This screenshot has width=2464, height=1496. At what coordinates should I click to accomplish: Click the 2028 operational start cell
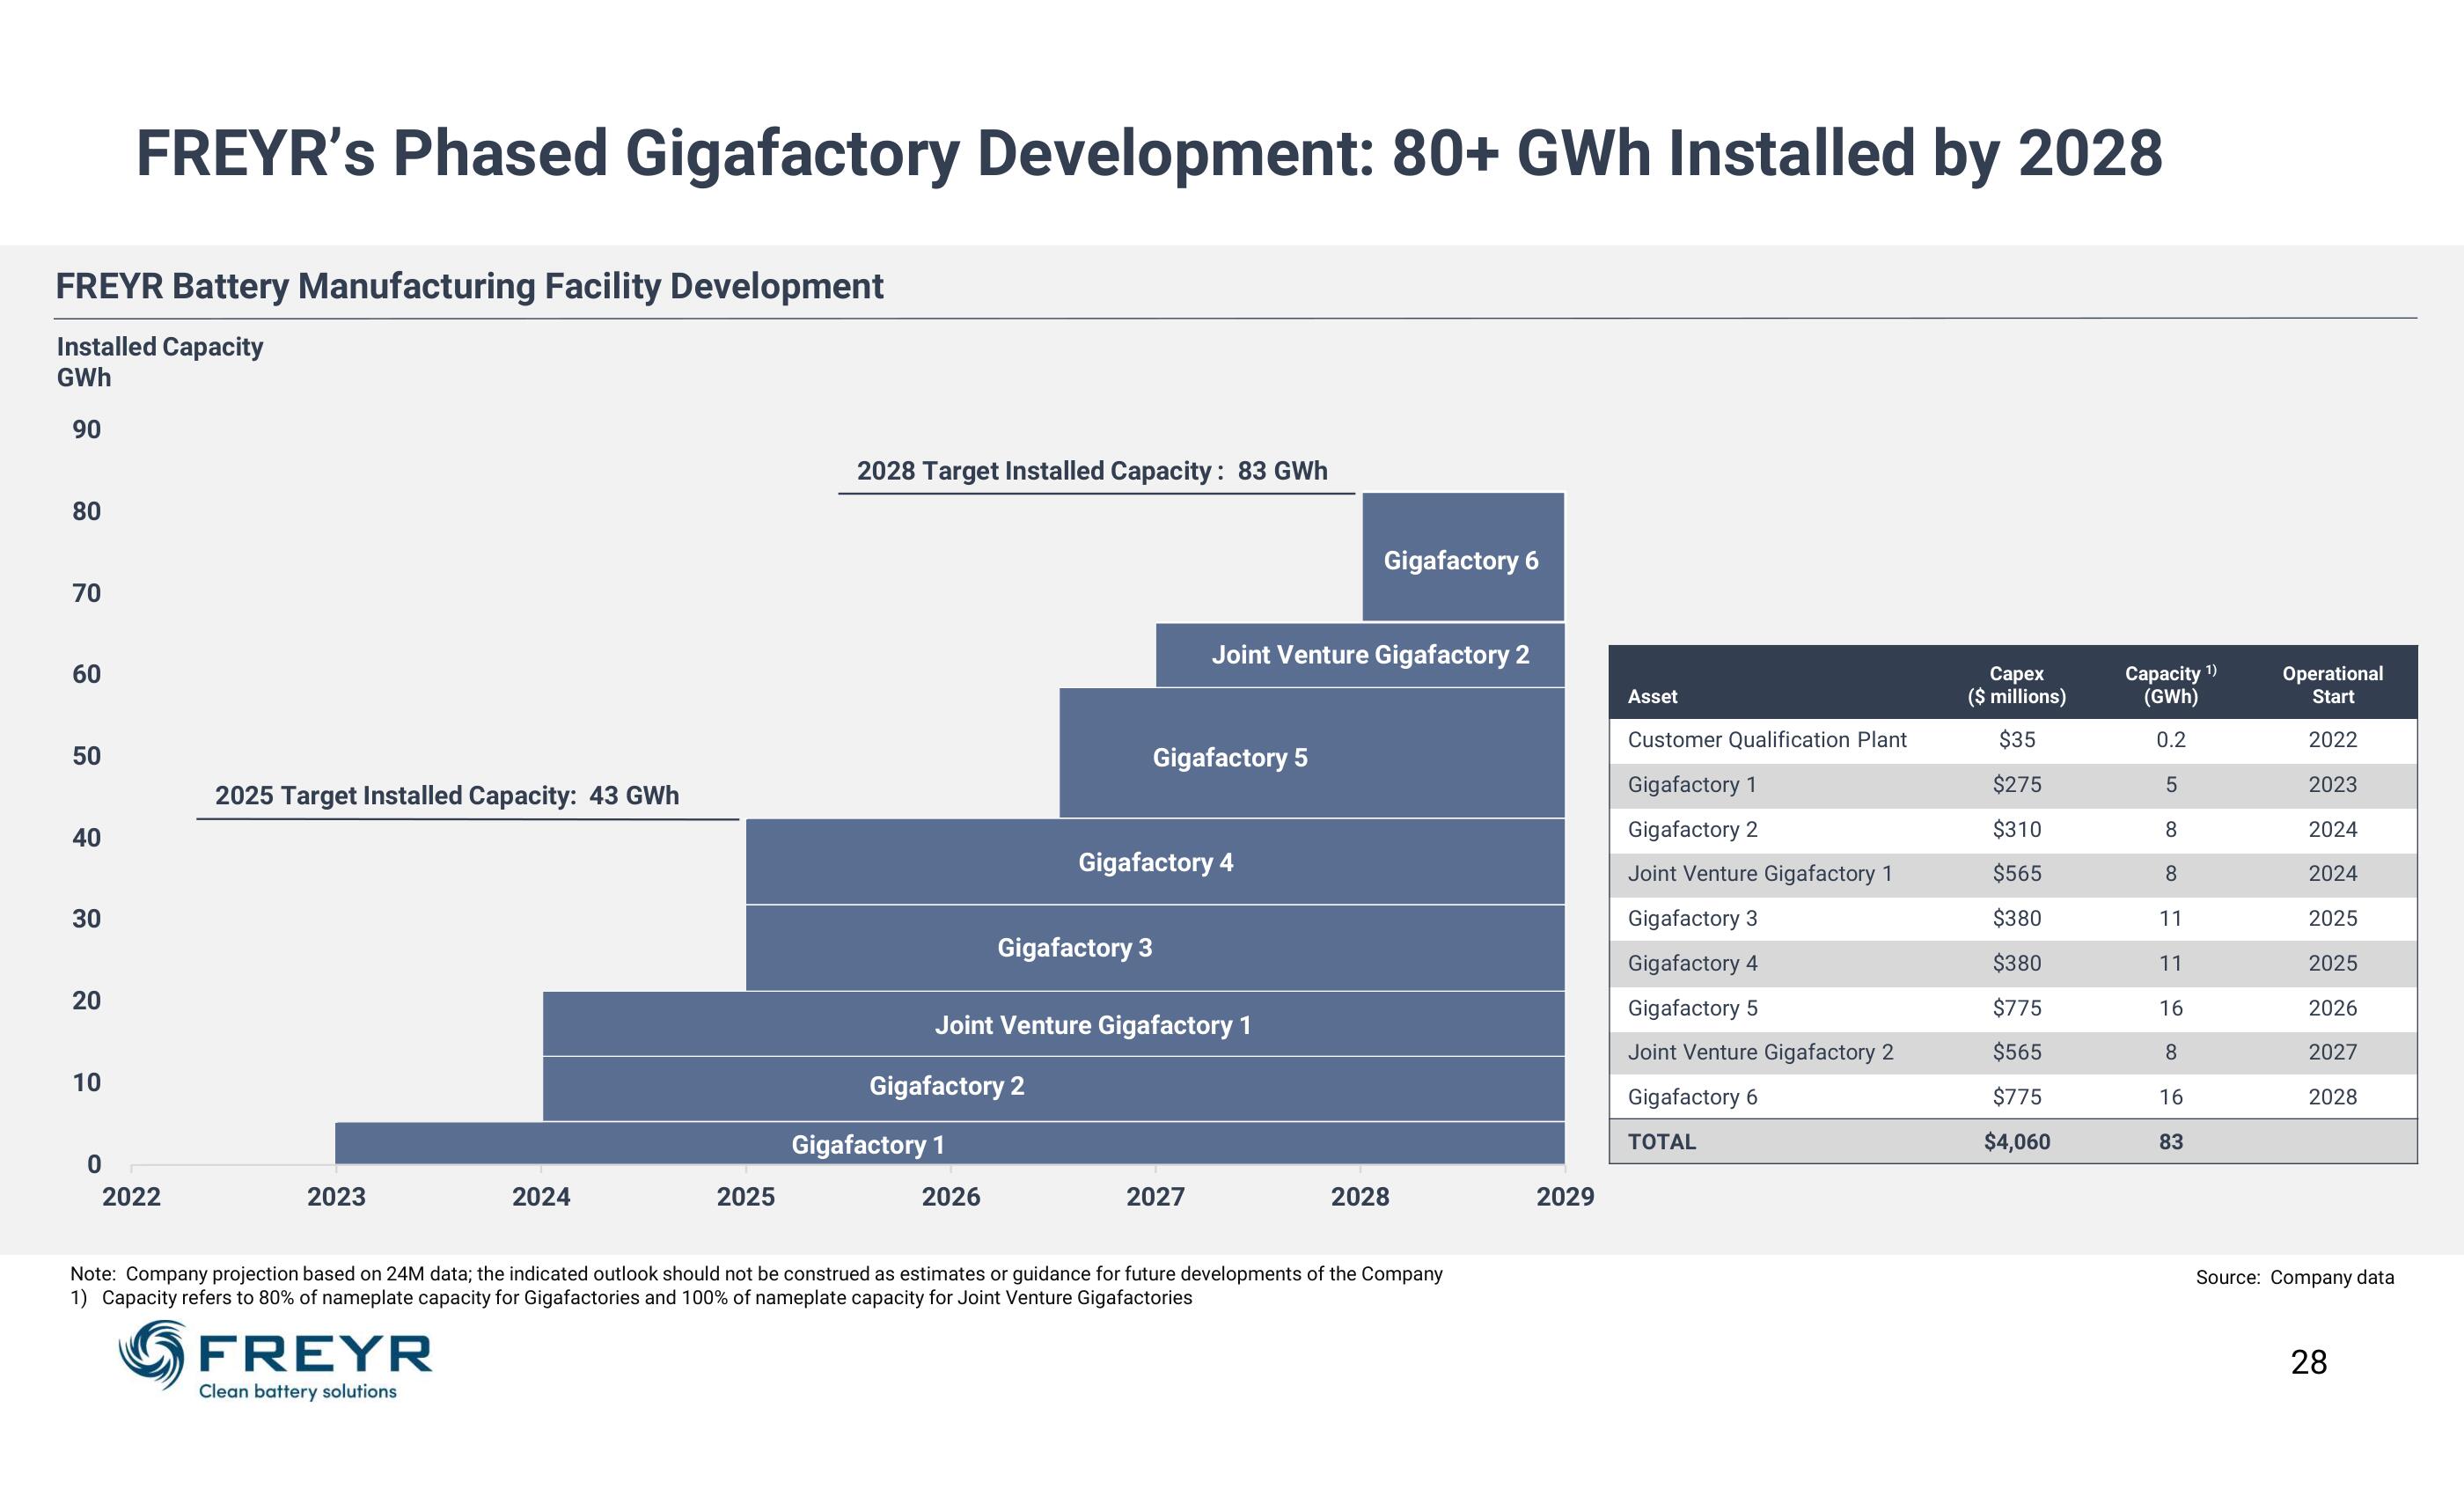pyautogui.click(x=2332, y=1097)
